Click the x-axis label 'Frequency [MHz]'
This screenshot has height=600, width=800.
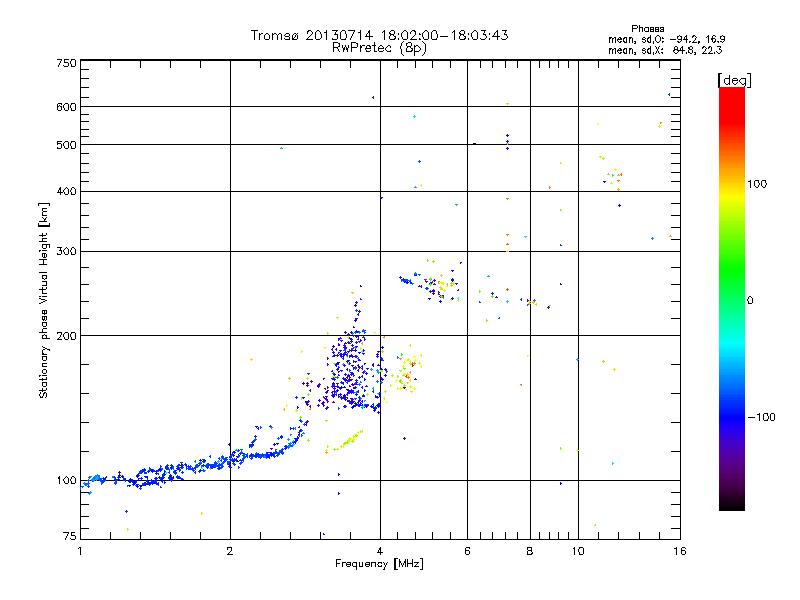[379, 564]
